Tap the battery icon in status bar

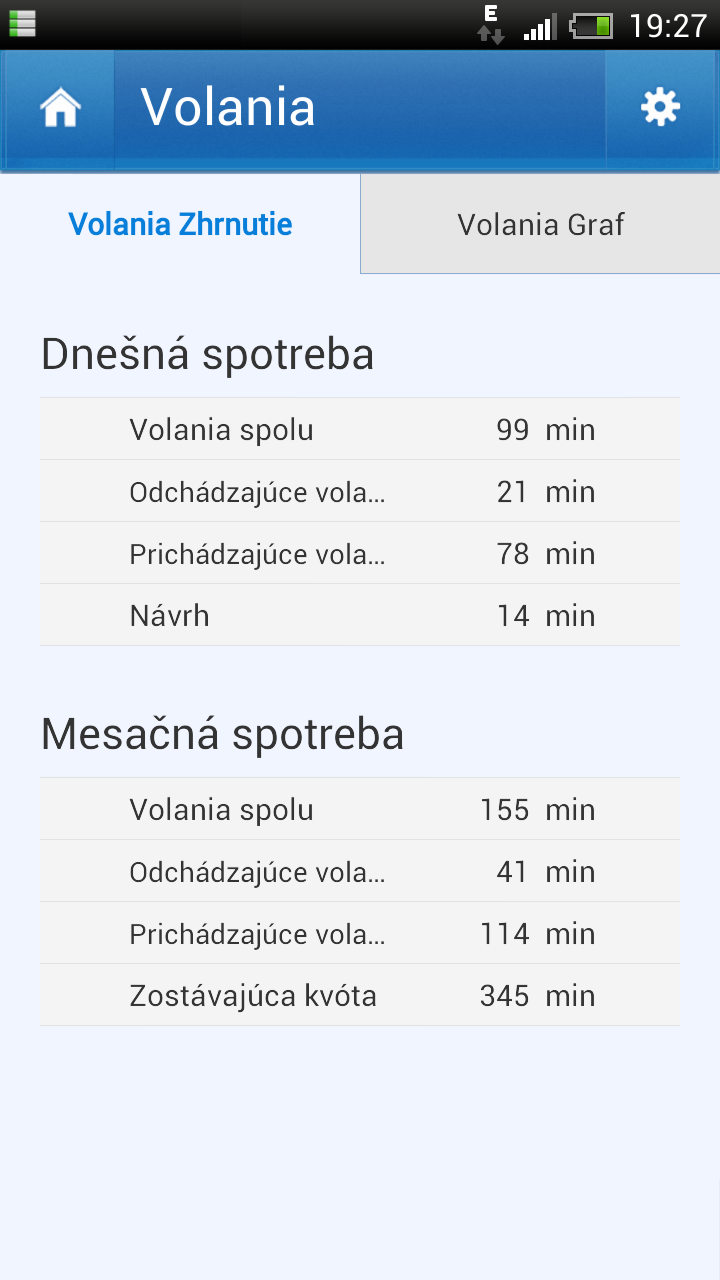click(x=591, y=26)
